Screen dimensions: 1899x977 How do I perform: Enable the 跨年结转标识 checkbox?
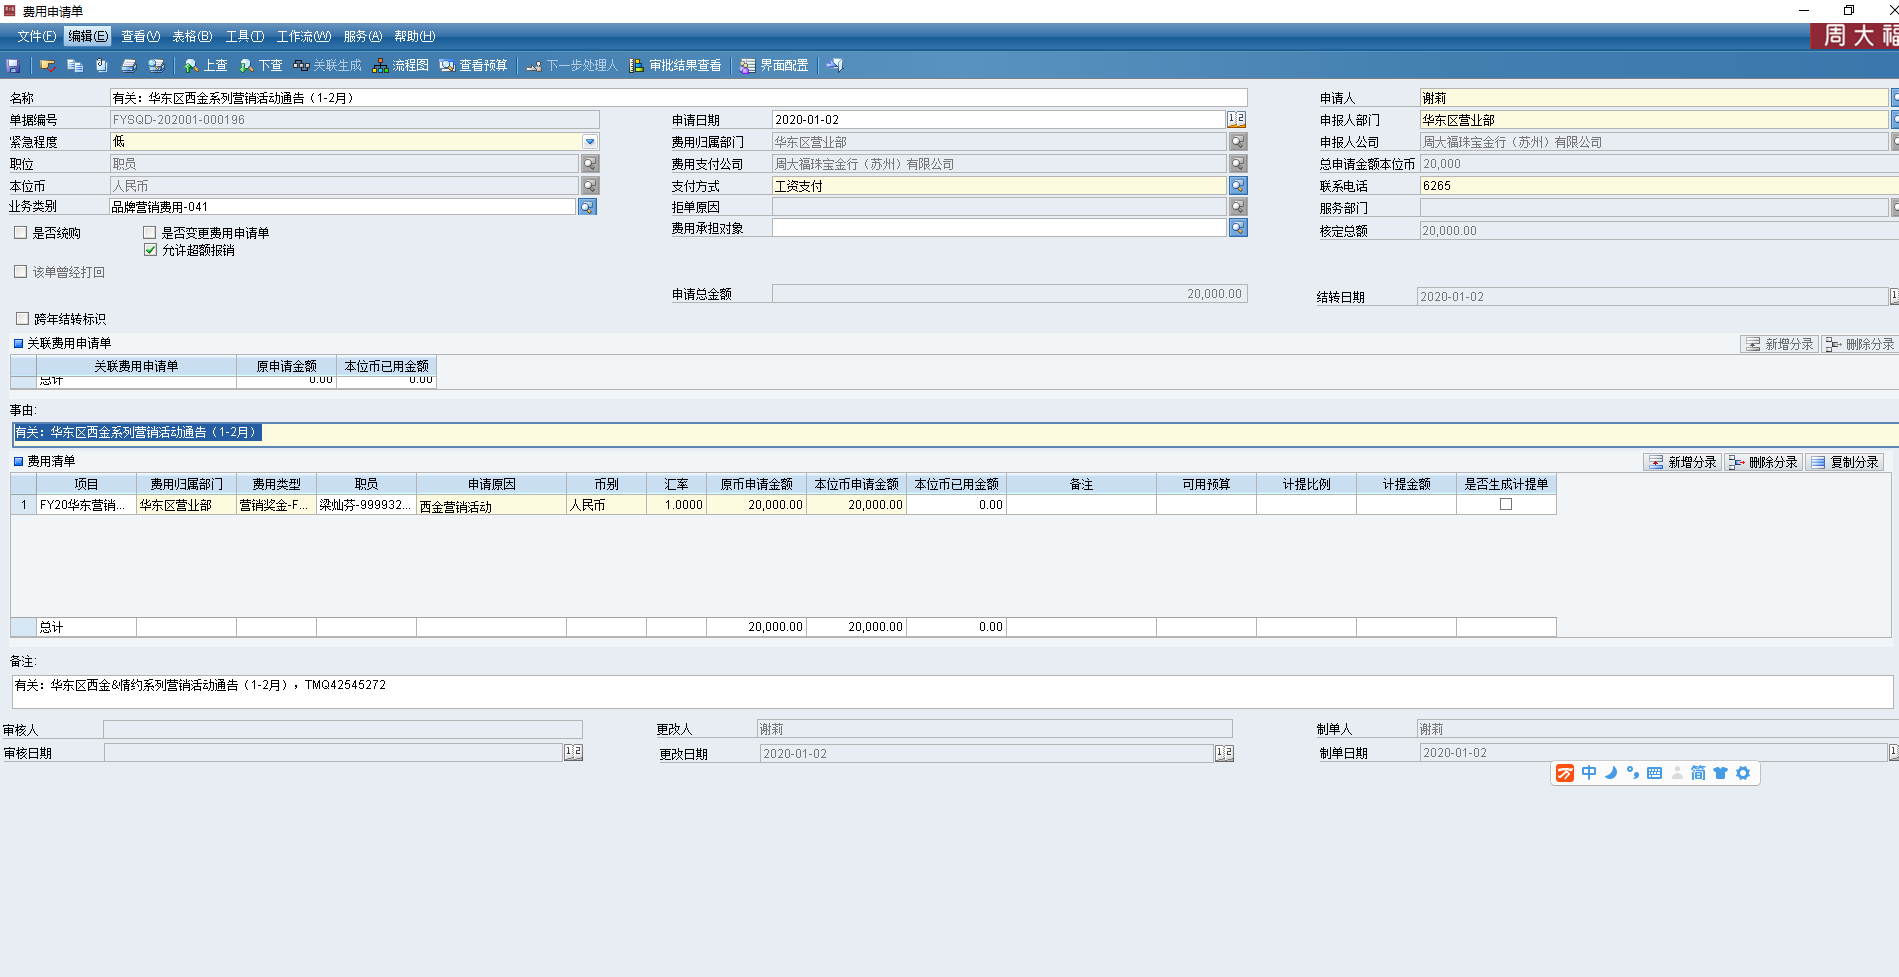(22, 319)
